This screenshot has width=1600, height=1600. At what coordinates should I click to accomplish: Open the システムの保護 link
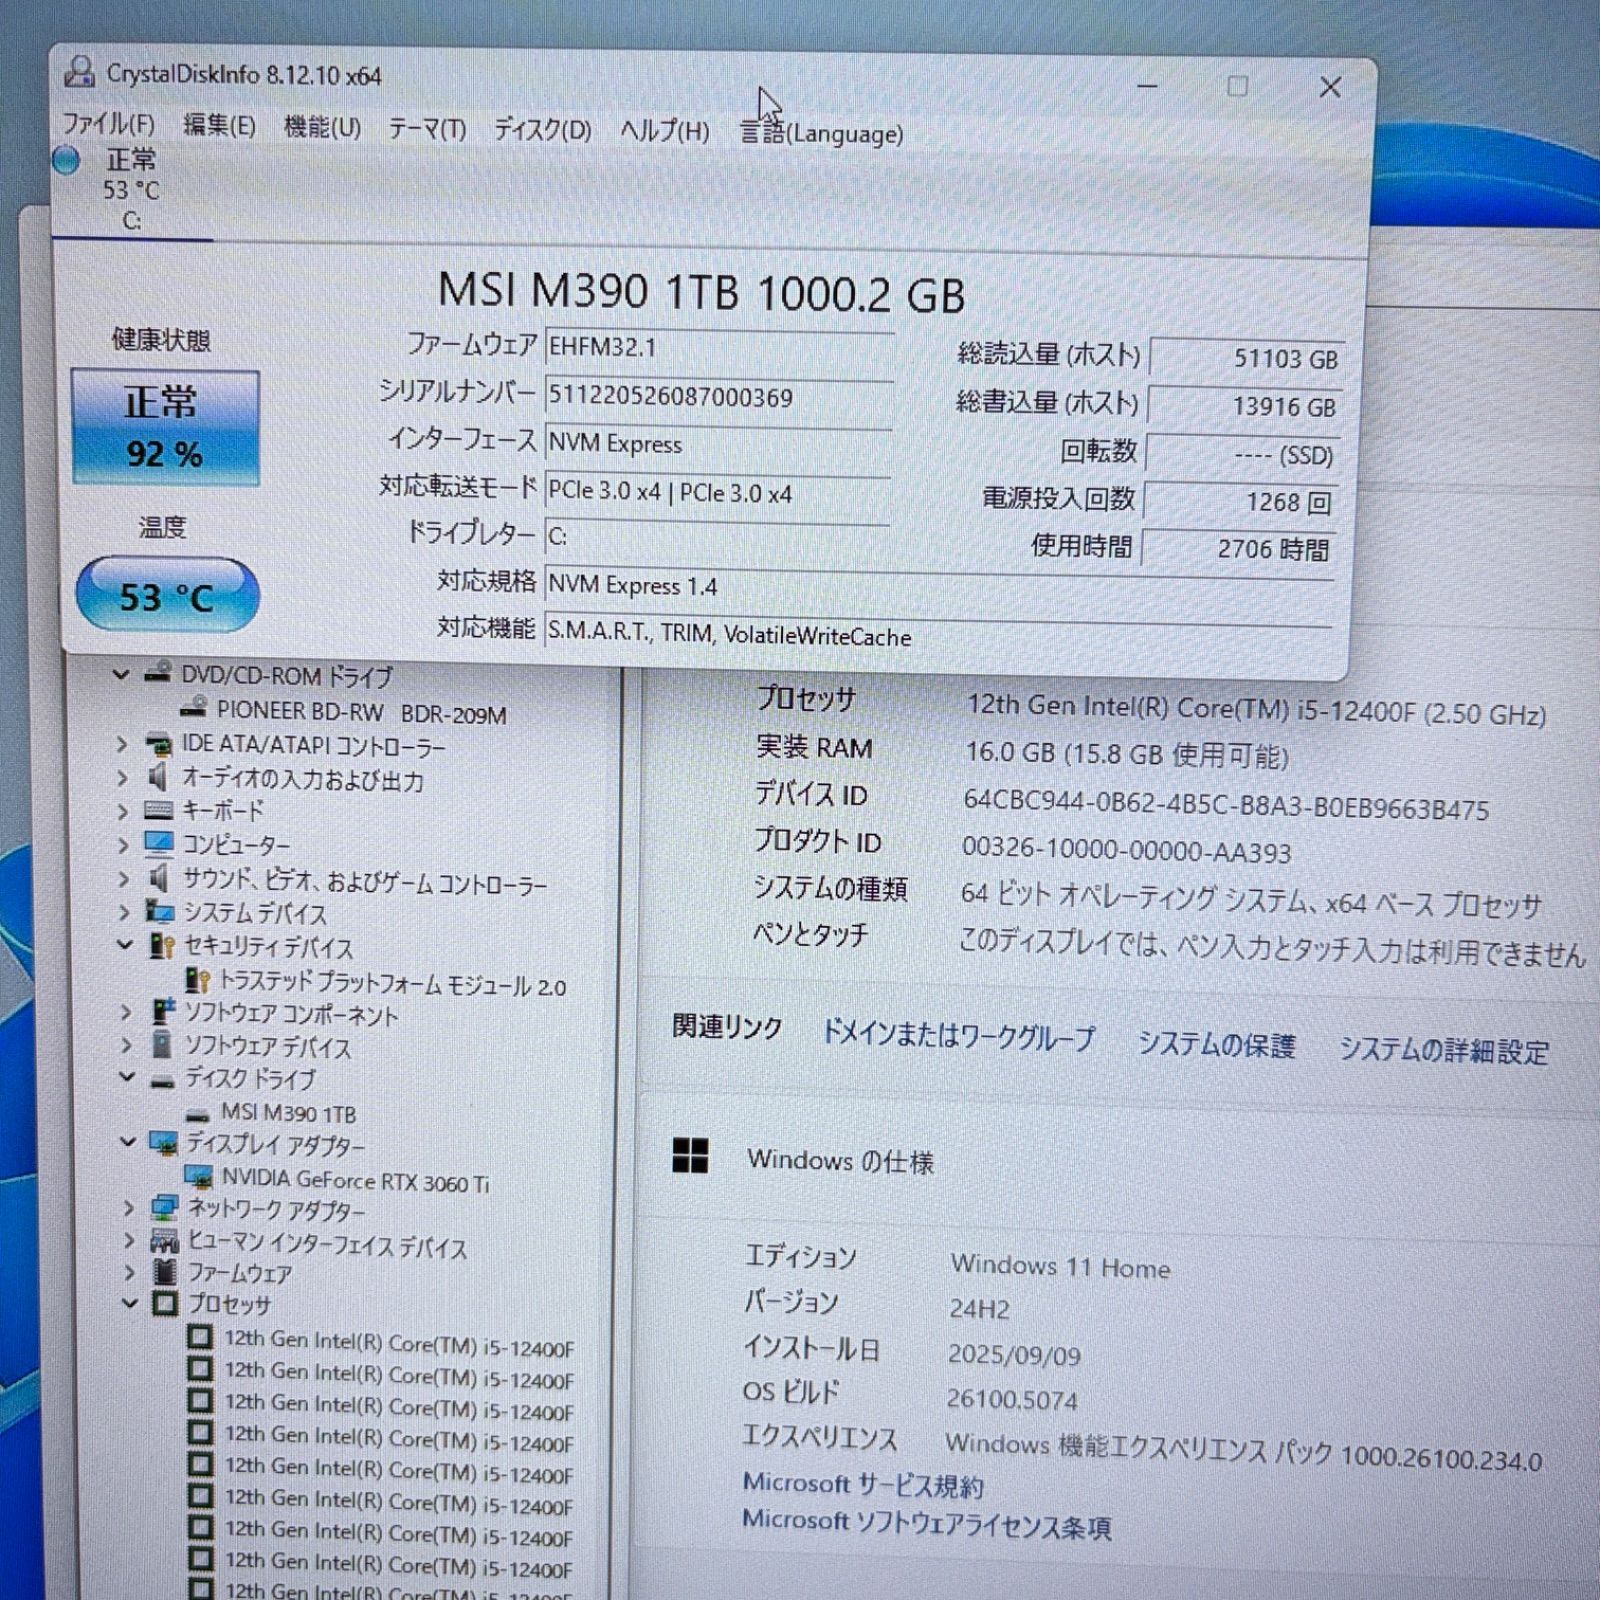(x=1217, y=1044)
